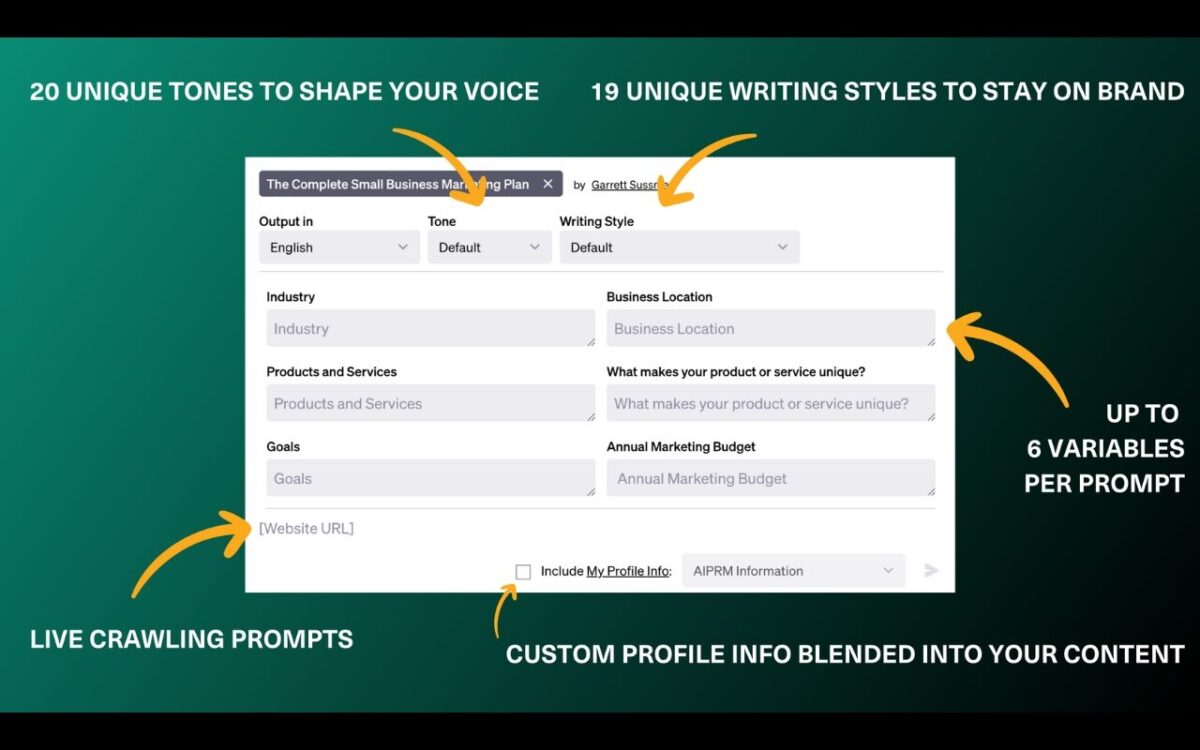Click the Website URL placeholder text
This screenshot has height=750, width=1200.
tap(306, 528)
